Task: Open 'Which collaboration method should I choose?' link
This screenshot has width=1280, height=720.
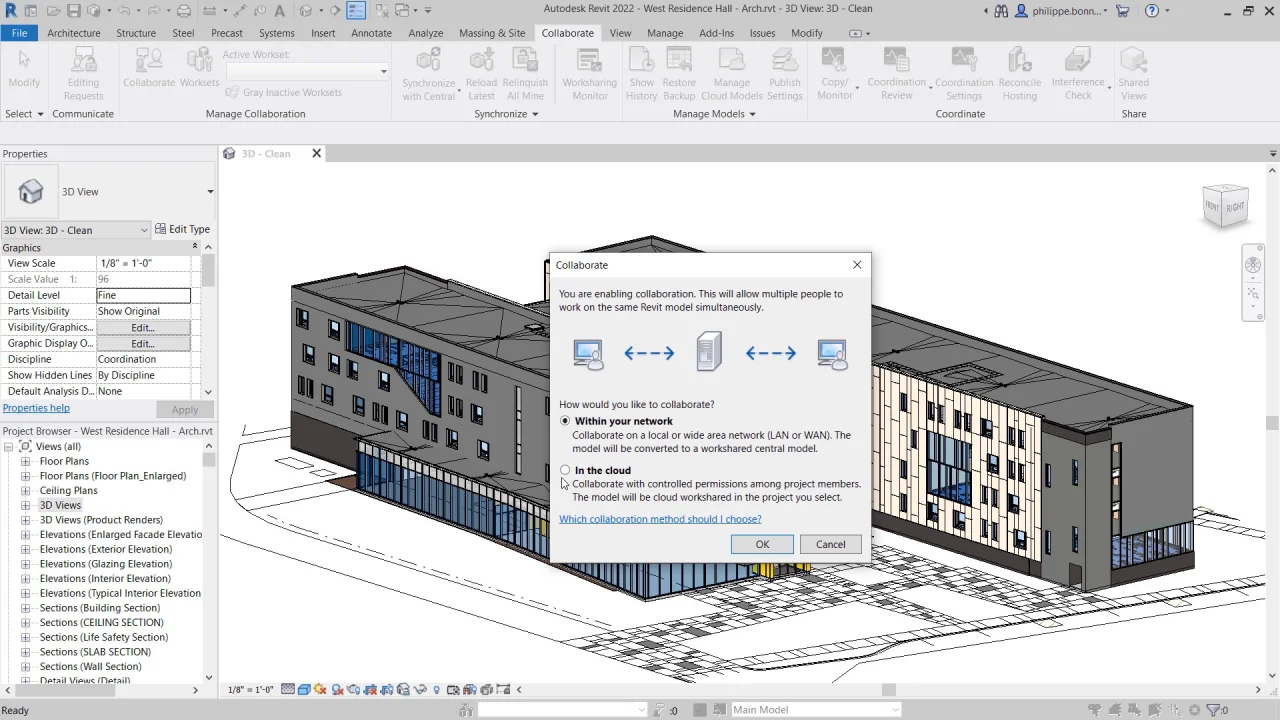Action: [660, 519]
